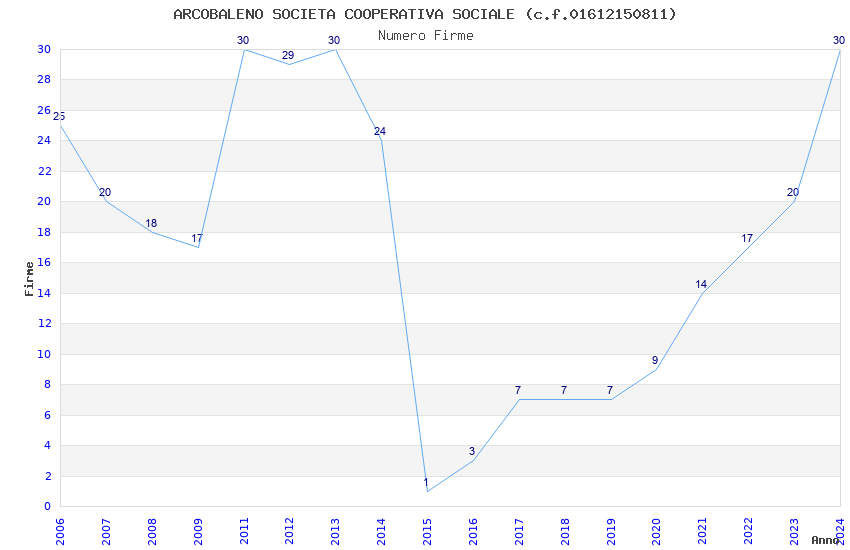850x550 pixels.
Task: Click the data label 24 above year 2014
Action: (x=379, y=131)
